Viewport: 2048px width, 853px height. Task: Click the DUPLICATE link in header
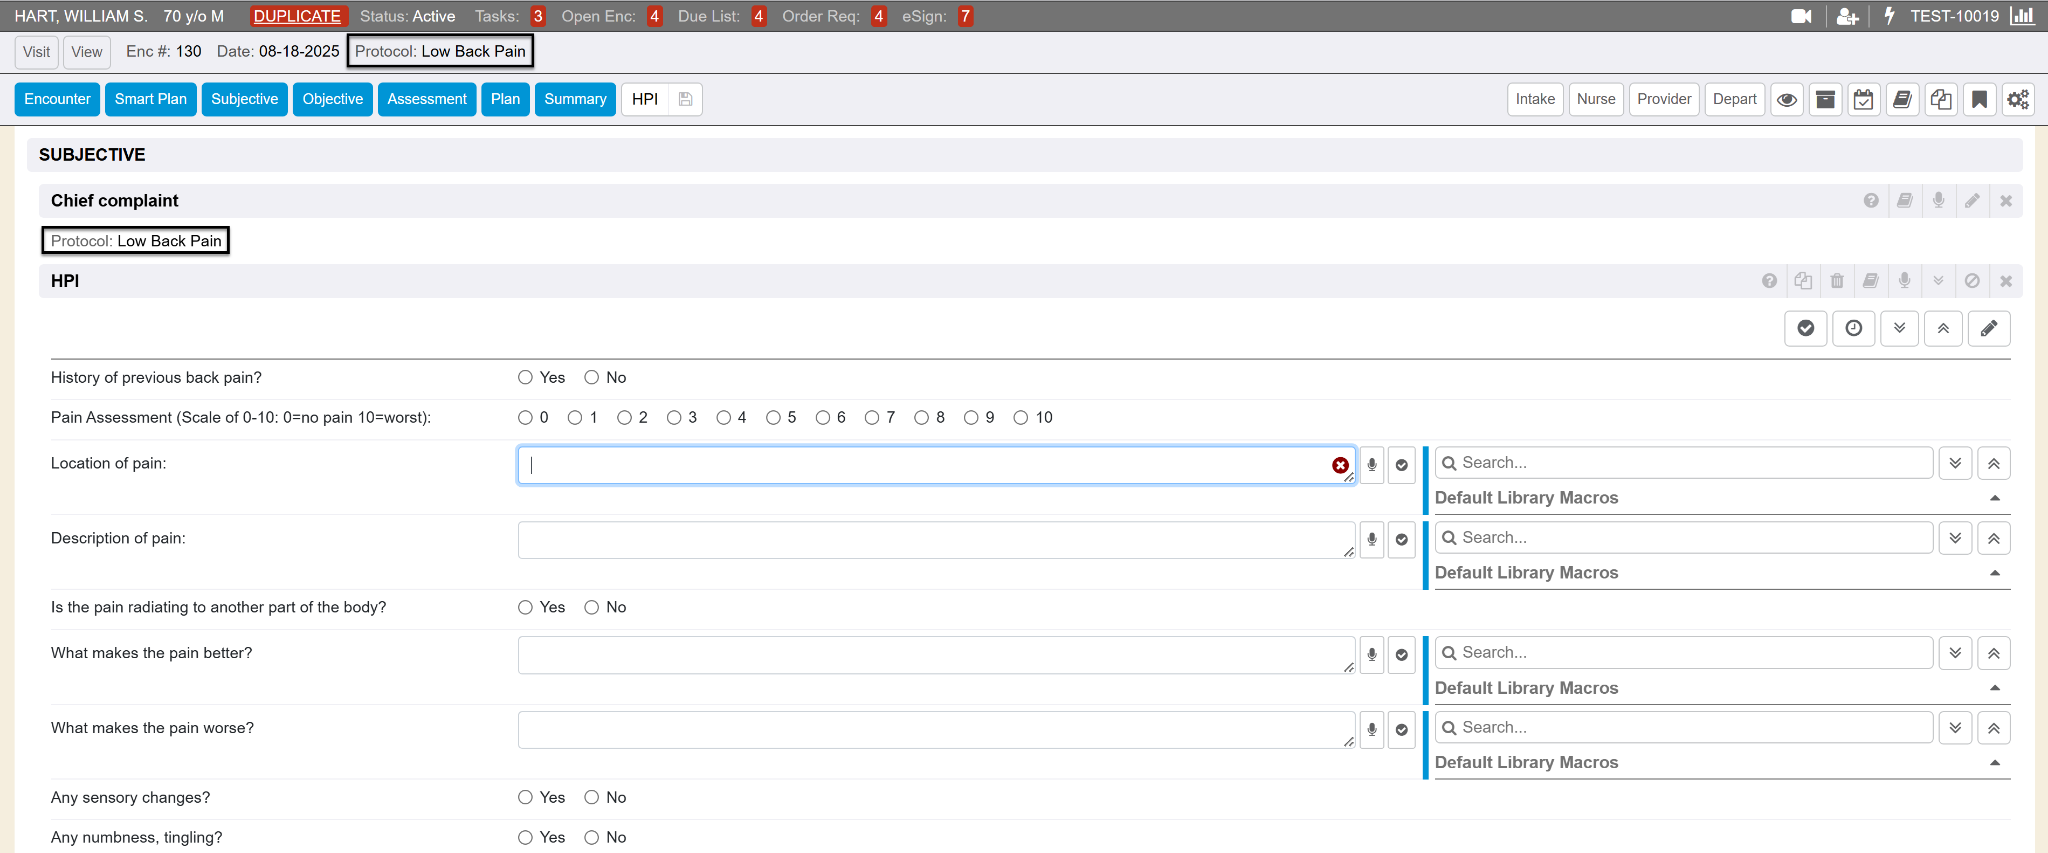coord(297,16)
